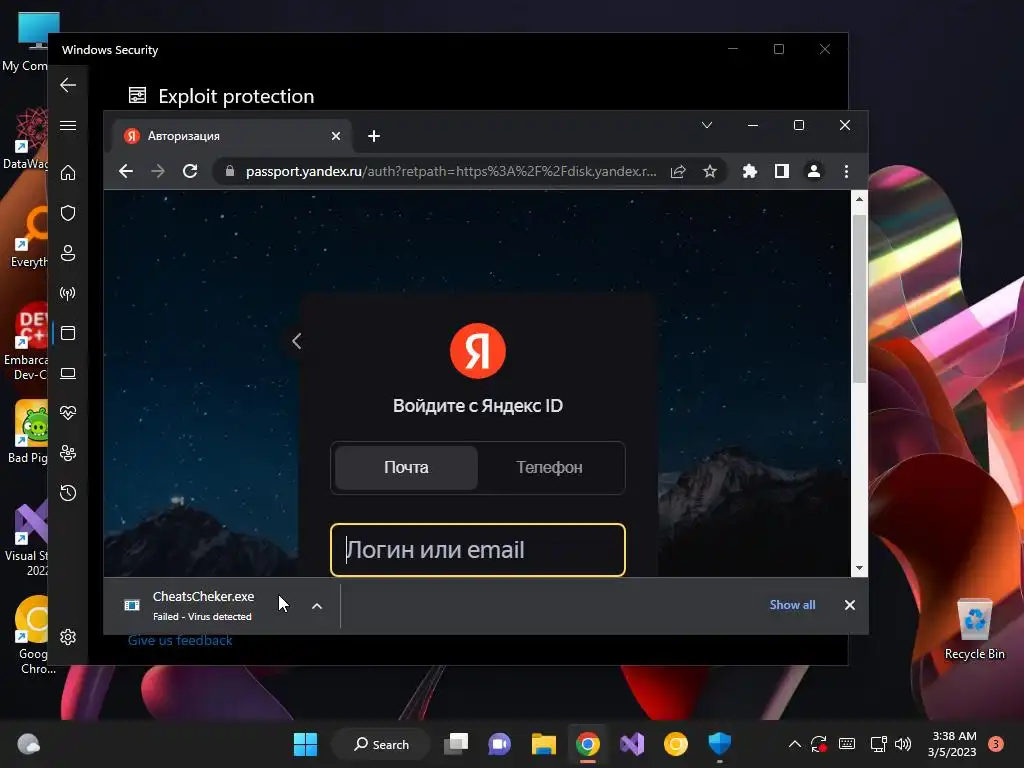Open Windows Security shield on taskbar
This screenshot has width=1024, height=768.
pos(720,744)
